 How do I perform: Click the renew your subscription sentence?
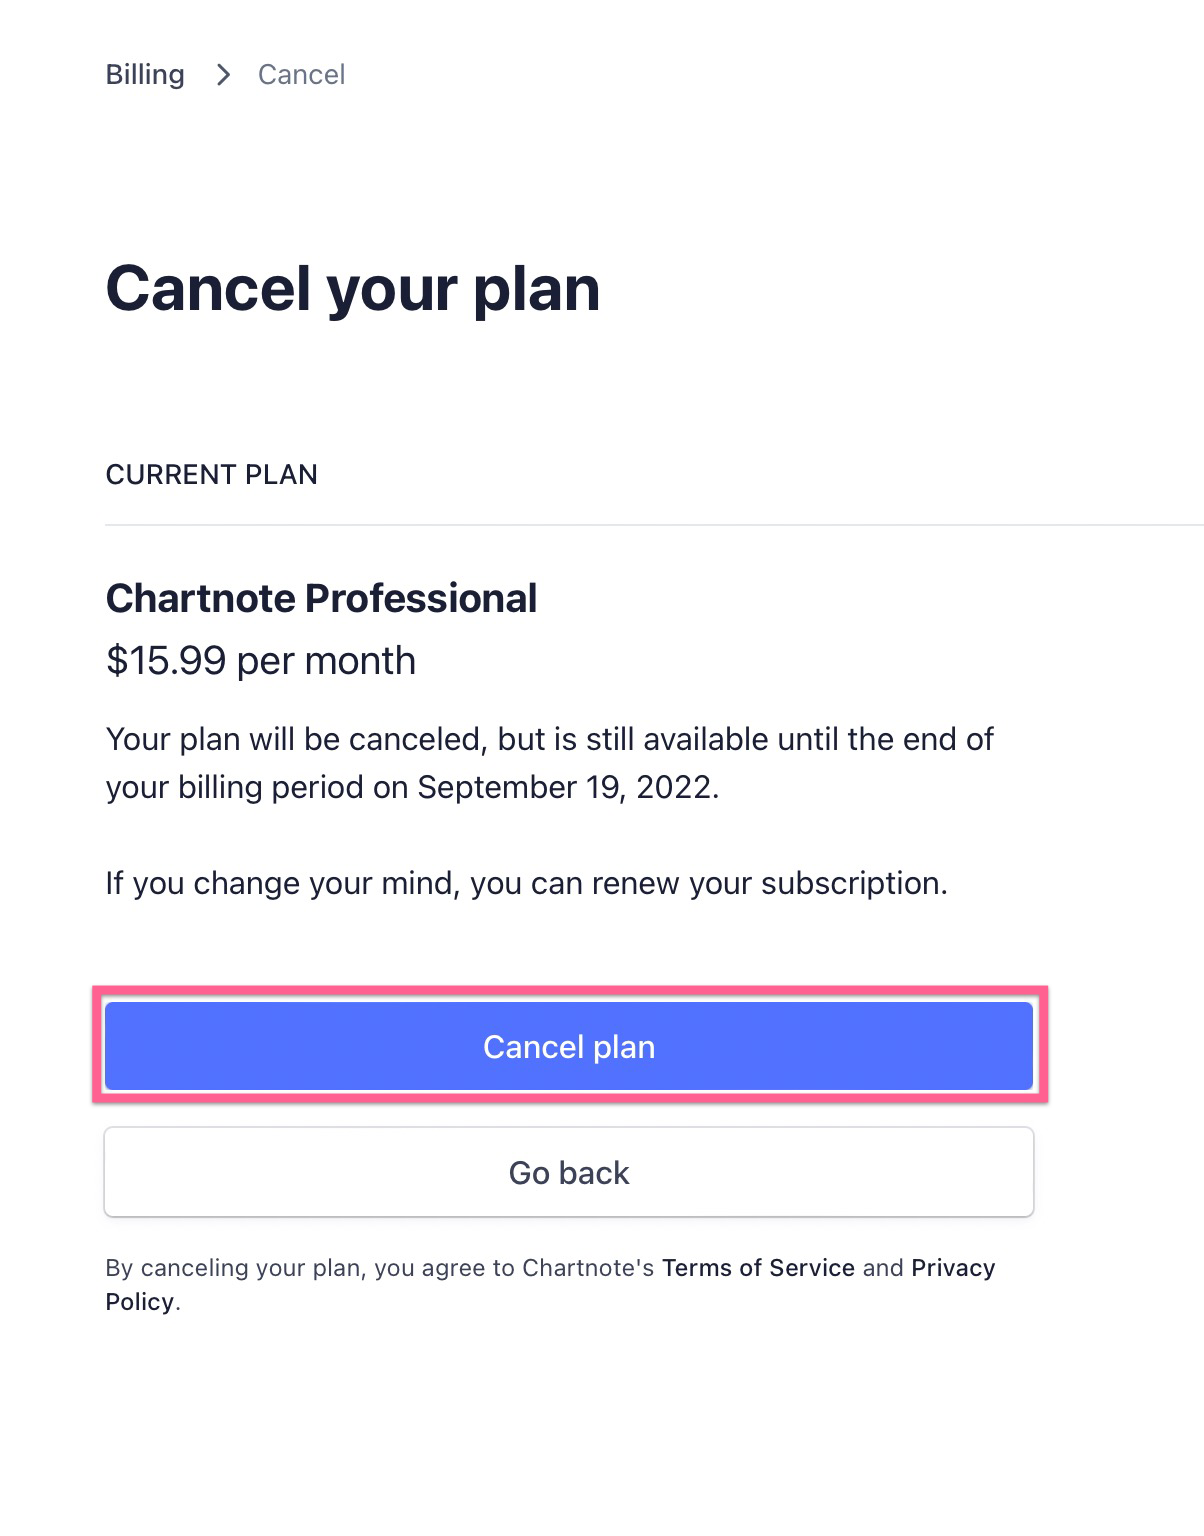527,882
